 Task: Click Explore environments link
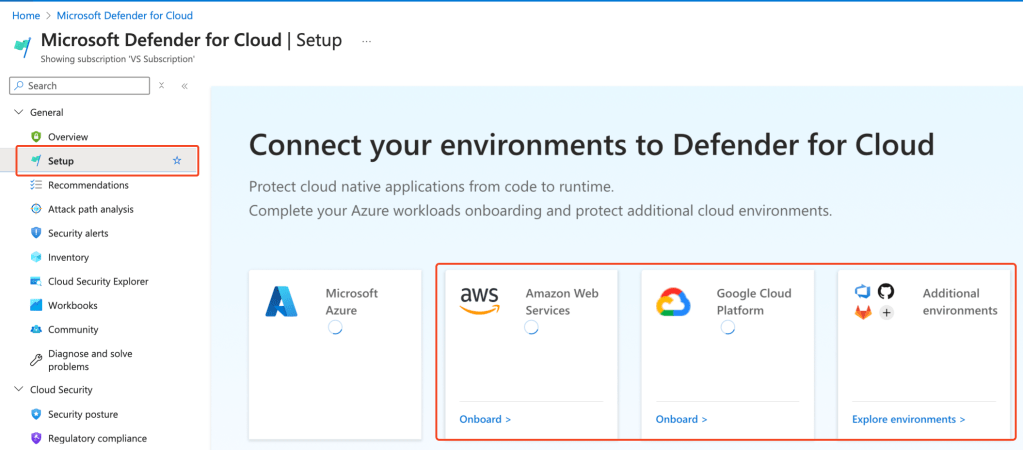click(x=908, y=419)
